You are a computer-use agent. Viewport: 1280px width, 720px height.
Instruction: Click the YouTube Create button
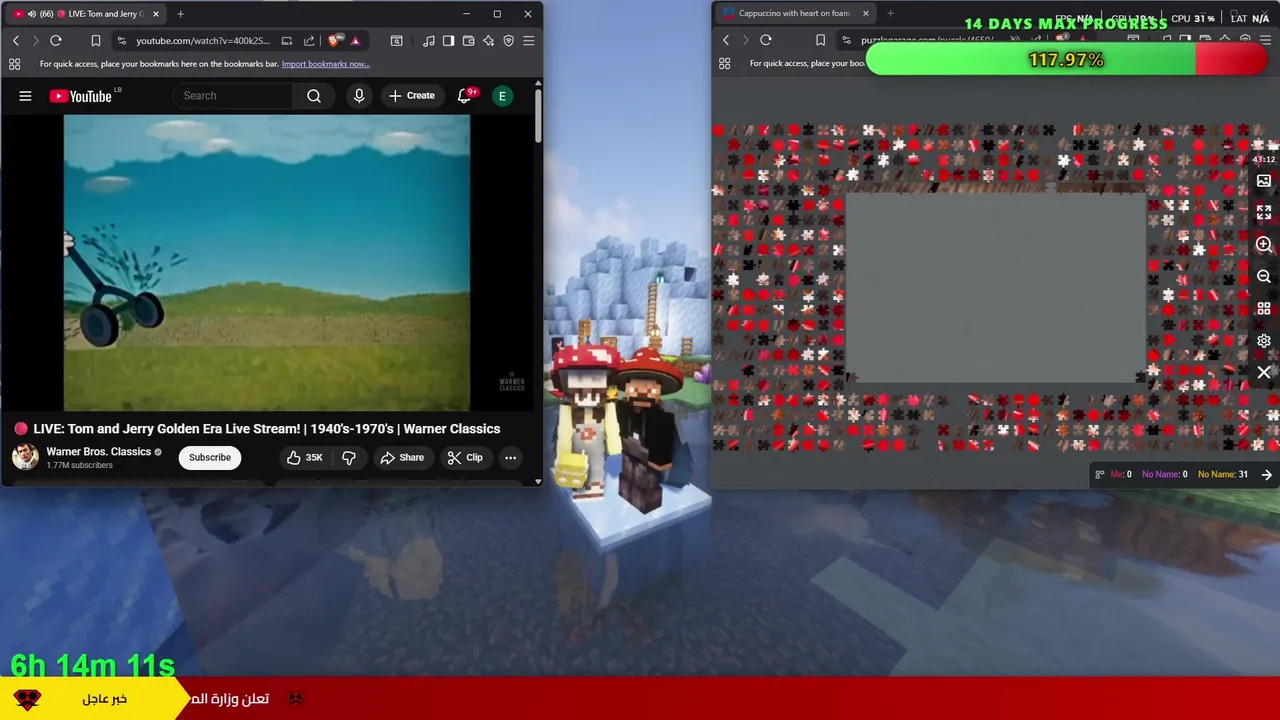click(412, 96)
